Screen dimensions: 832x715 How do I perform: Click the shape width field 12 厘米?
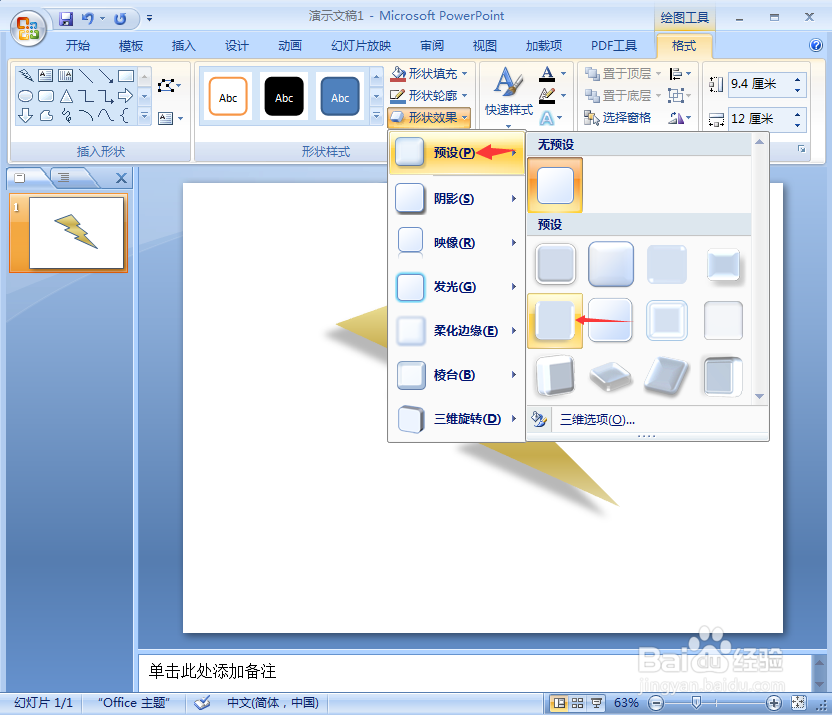point(759,119)
